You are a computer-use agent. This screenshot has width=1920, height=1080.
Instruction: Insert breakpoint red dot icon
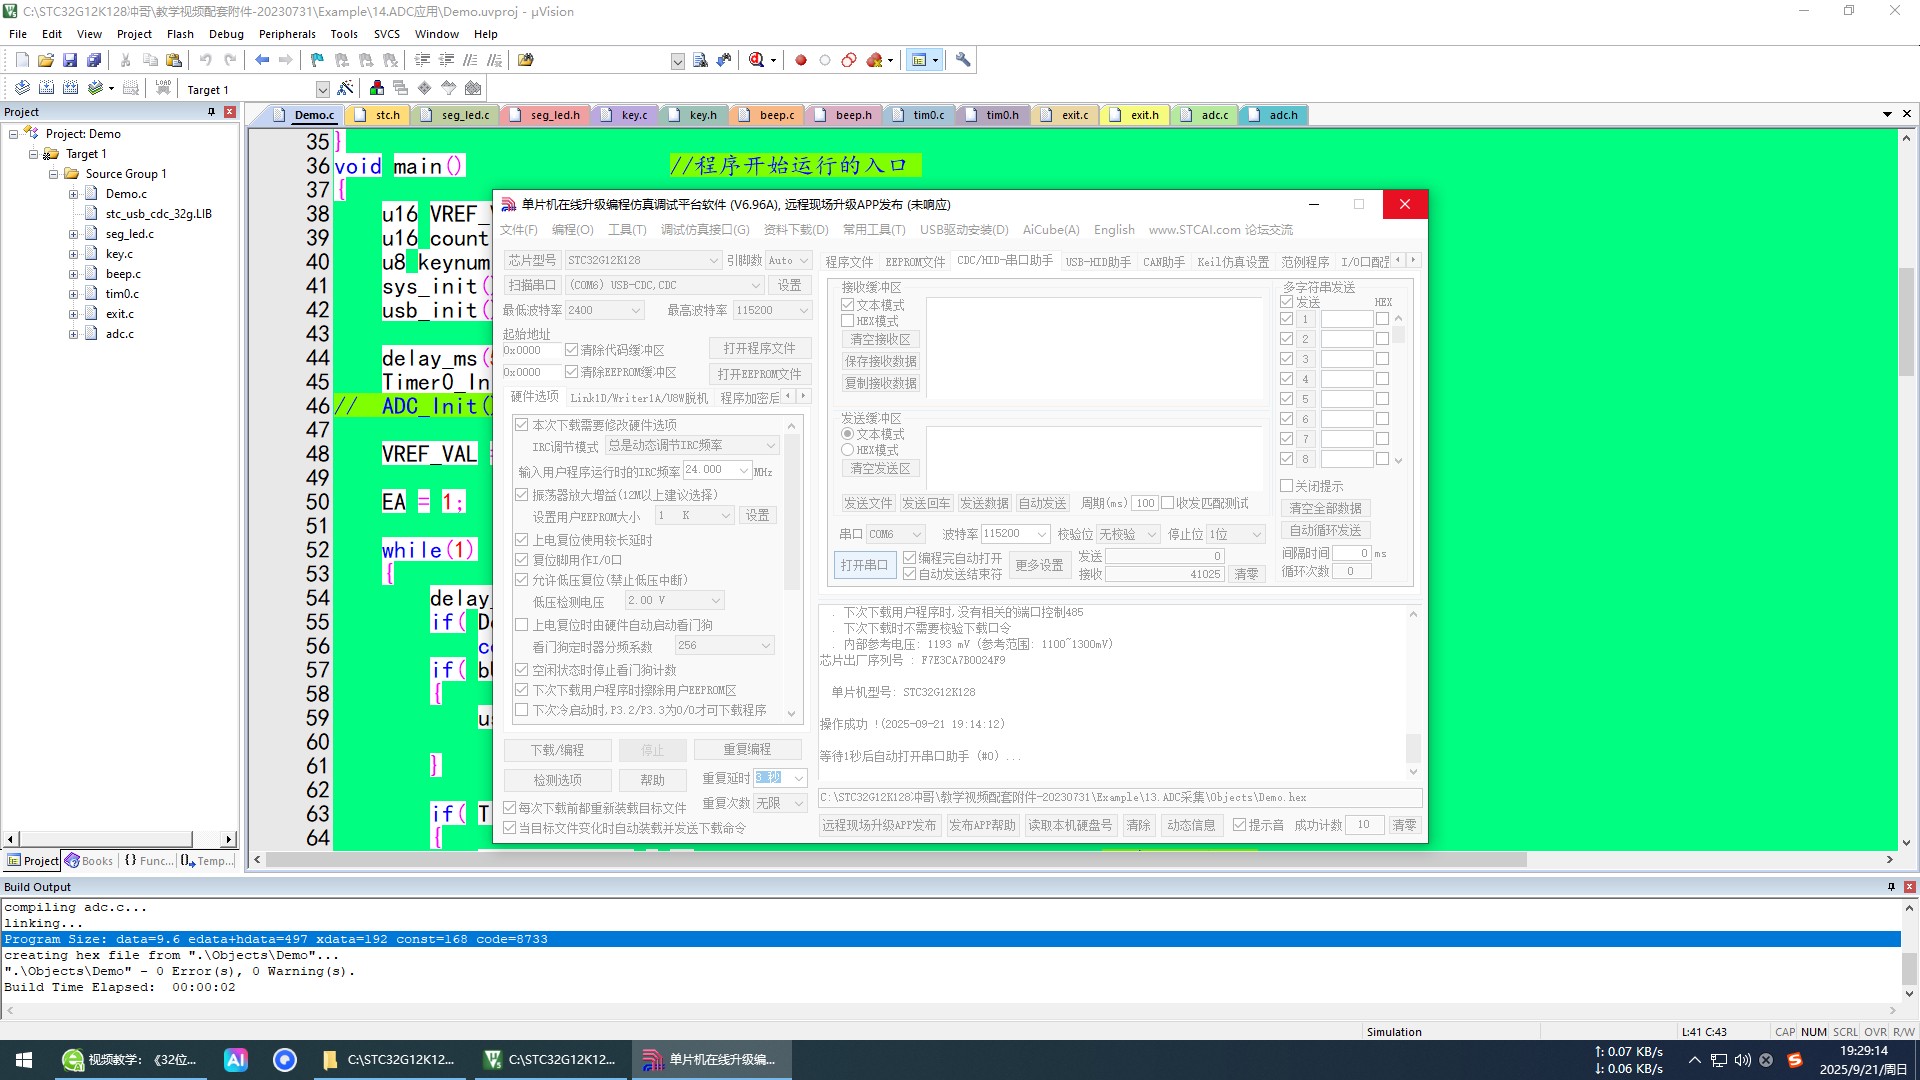click(800, 60)
